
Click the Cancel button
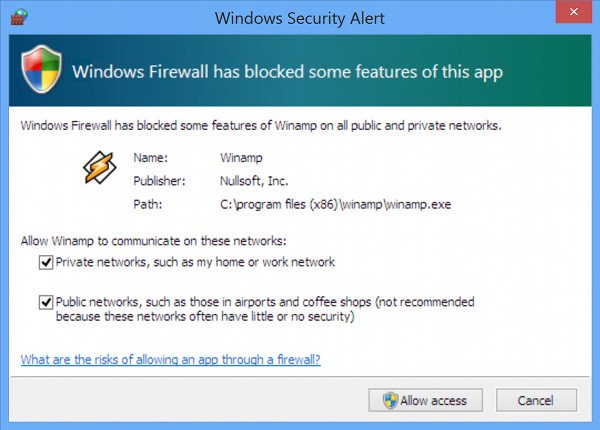[x=535, y=401]
